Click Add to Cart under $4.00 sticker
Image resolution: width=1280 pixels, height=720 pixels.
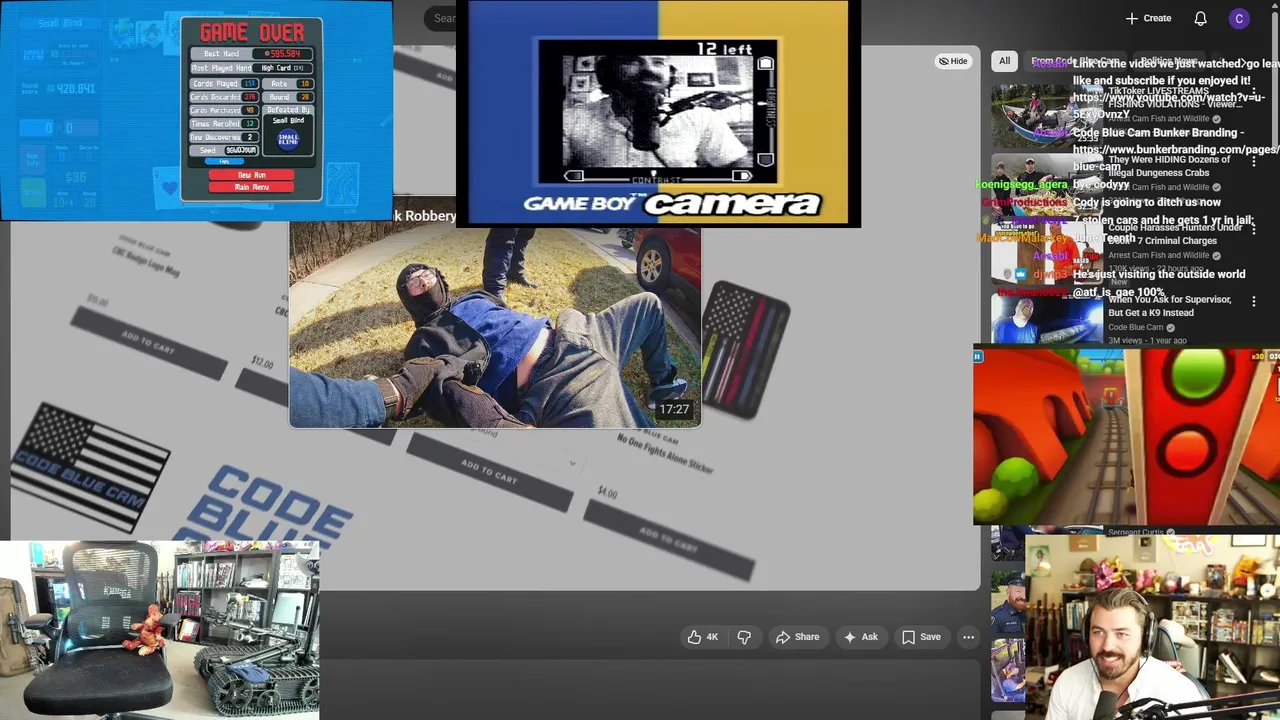pyautogui.click(x=668, y=540)
